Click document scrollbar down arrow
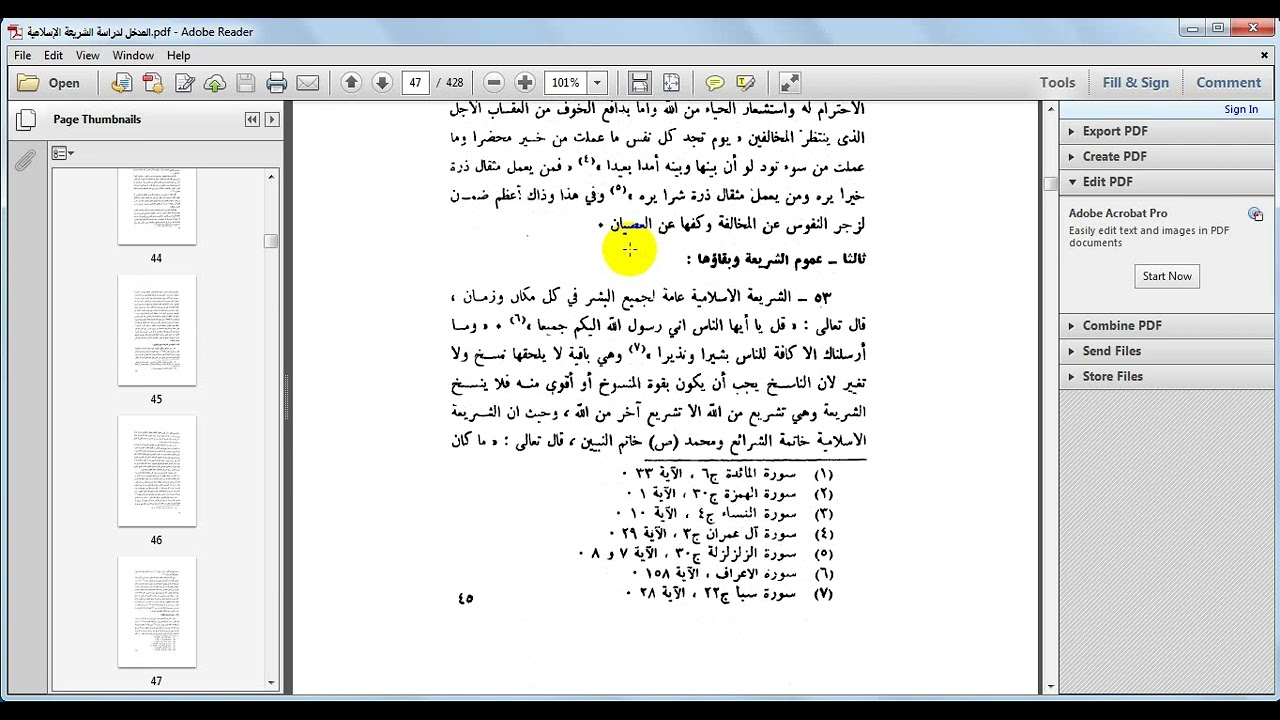1280x720 pixels. (x=1050, y=687)
